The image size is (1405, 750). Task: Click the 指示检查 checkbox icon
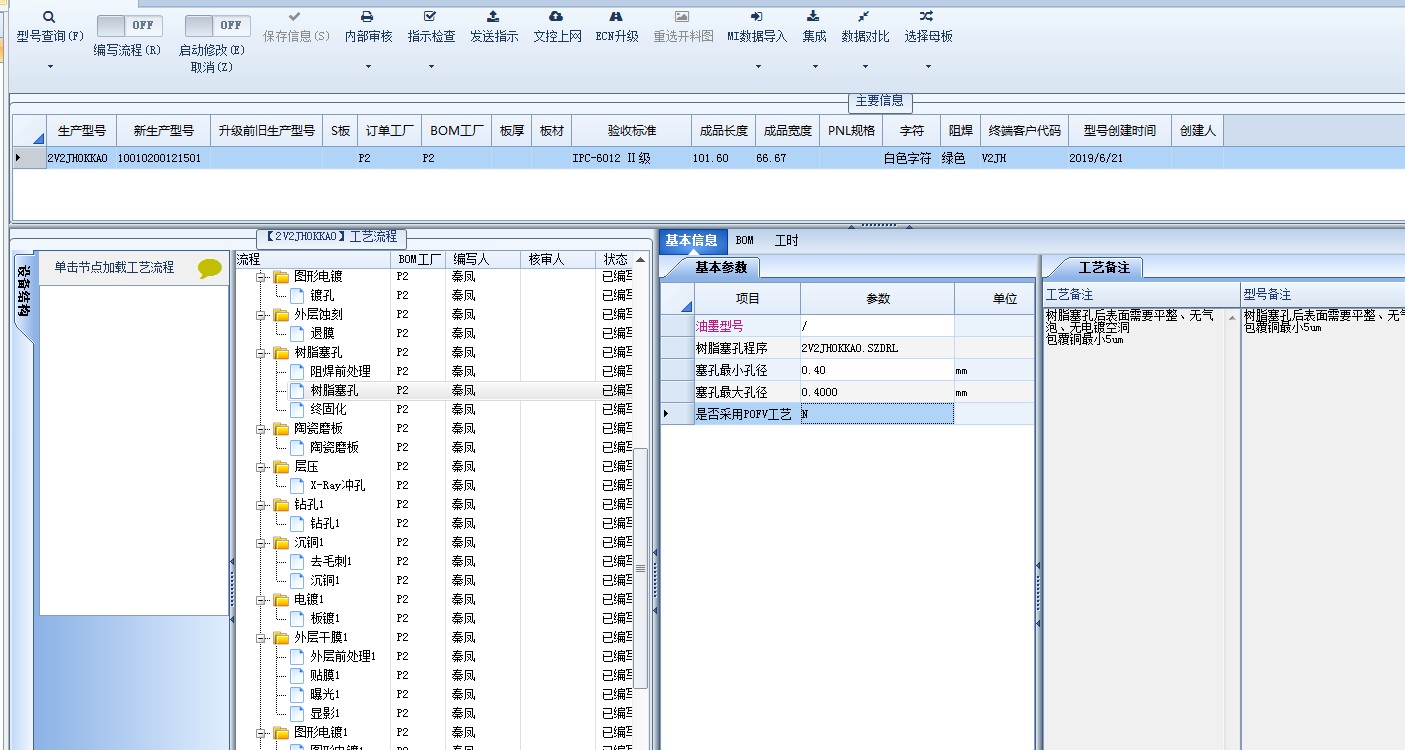[430, 17]
